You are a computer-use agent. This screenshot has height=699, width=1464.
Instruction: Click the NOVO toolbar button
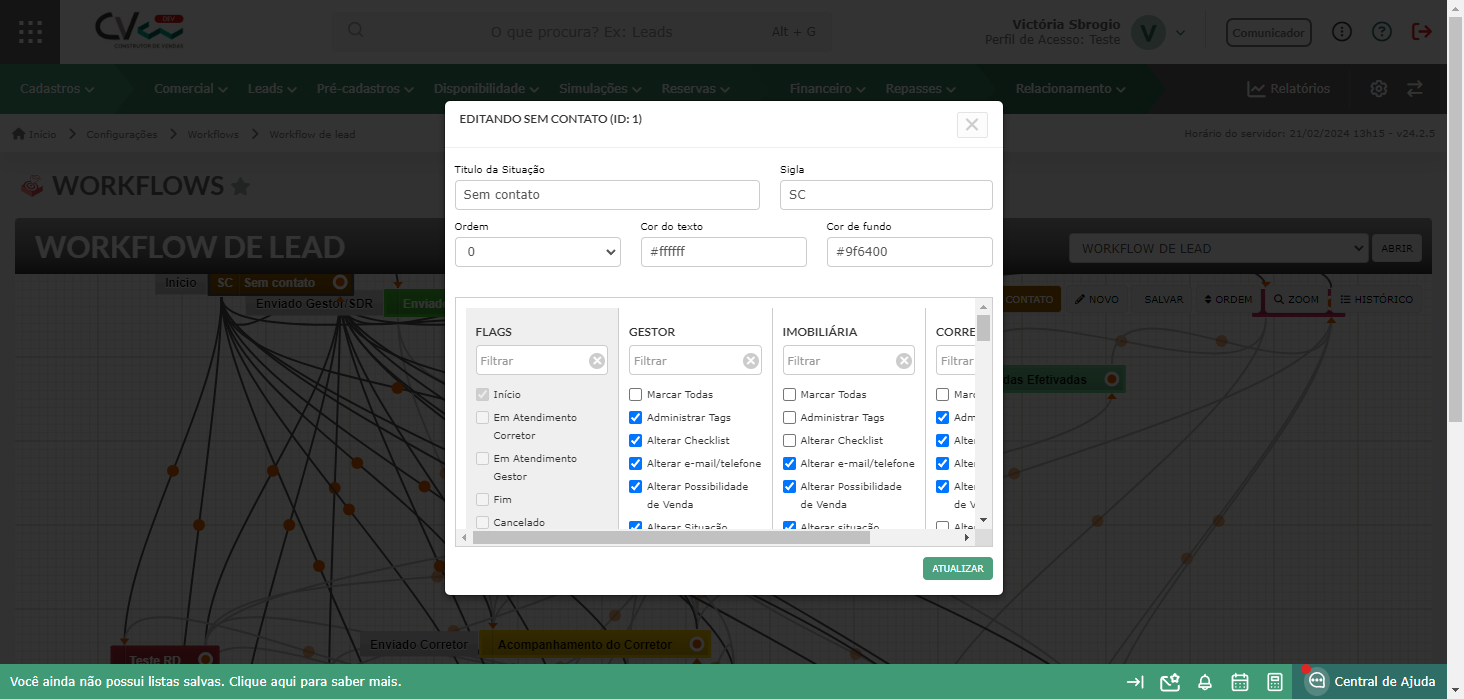[x=1097, y=299]
